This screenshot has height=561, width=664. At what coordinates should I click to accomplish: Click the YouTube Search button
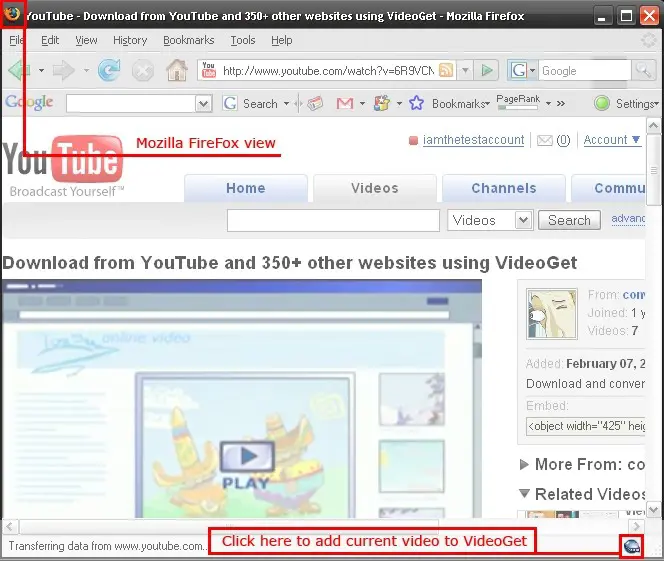click(569, 220)
